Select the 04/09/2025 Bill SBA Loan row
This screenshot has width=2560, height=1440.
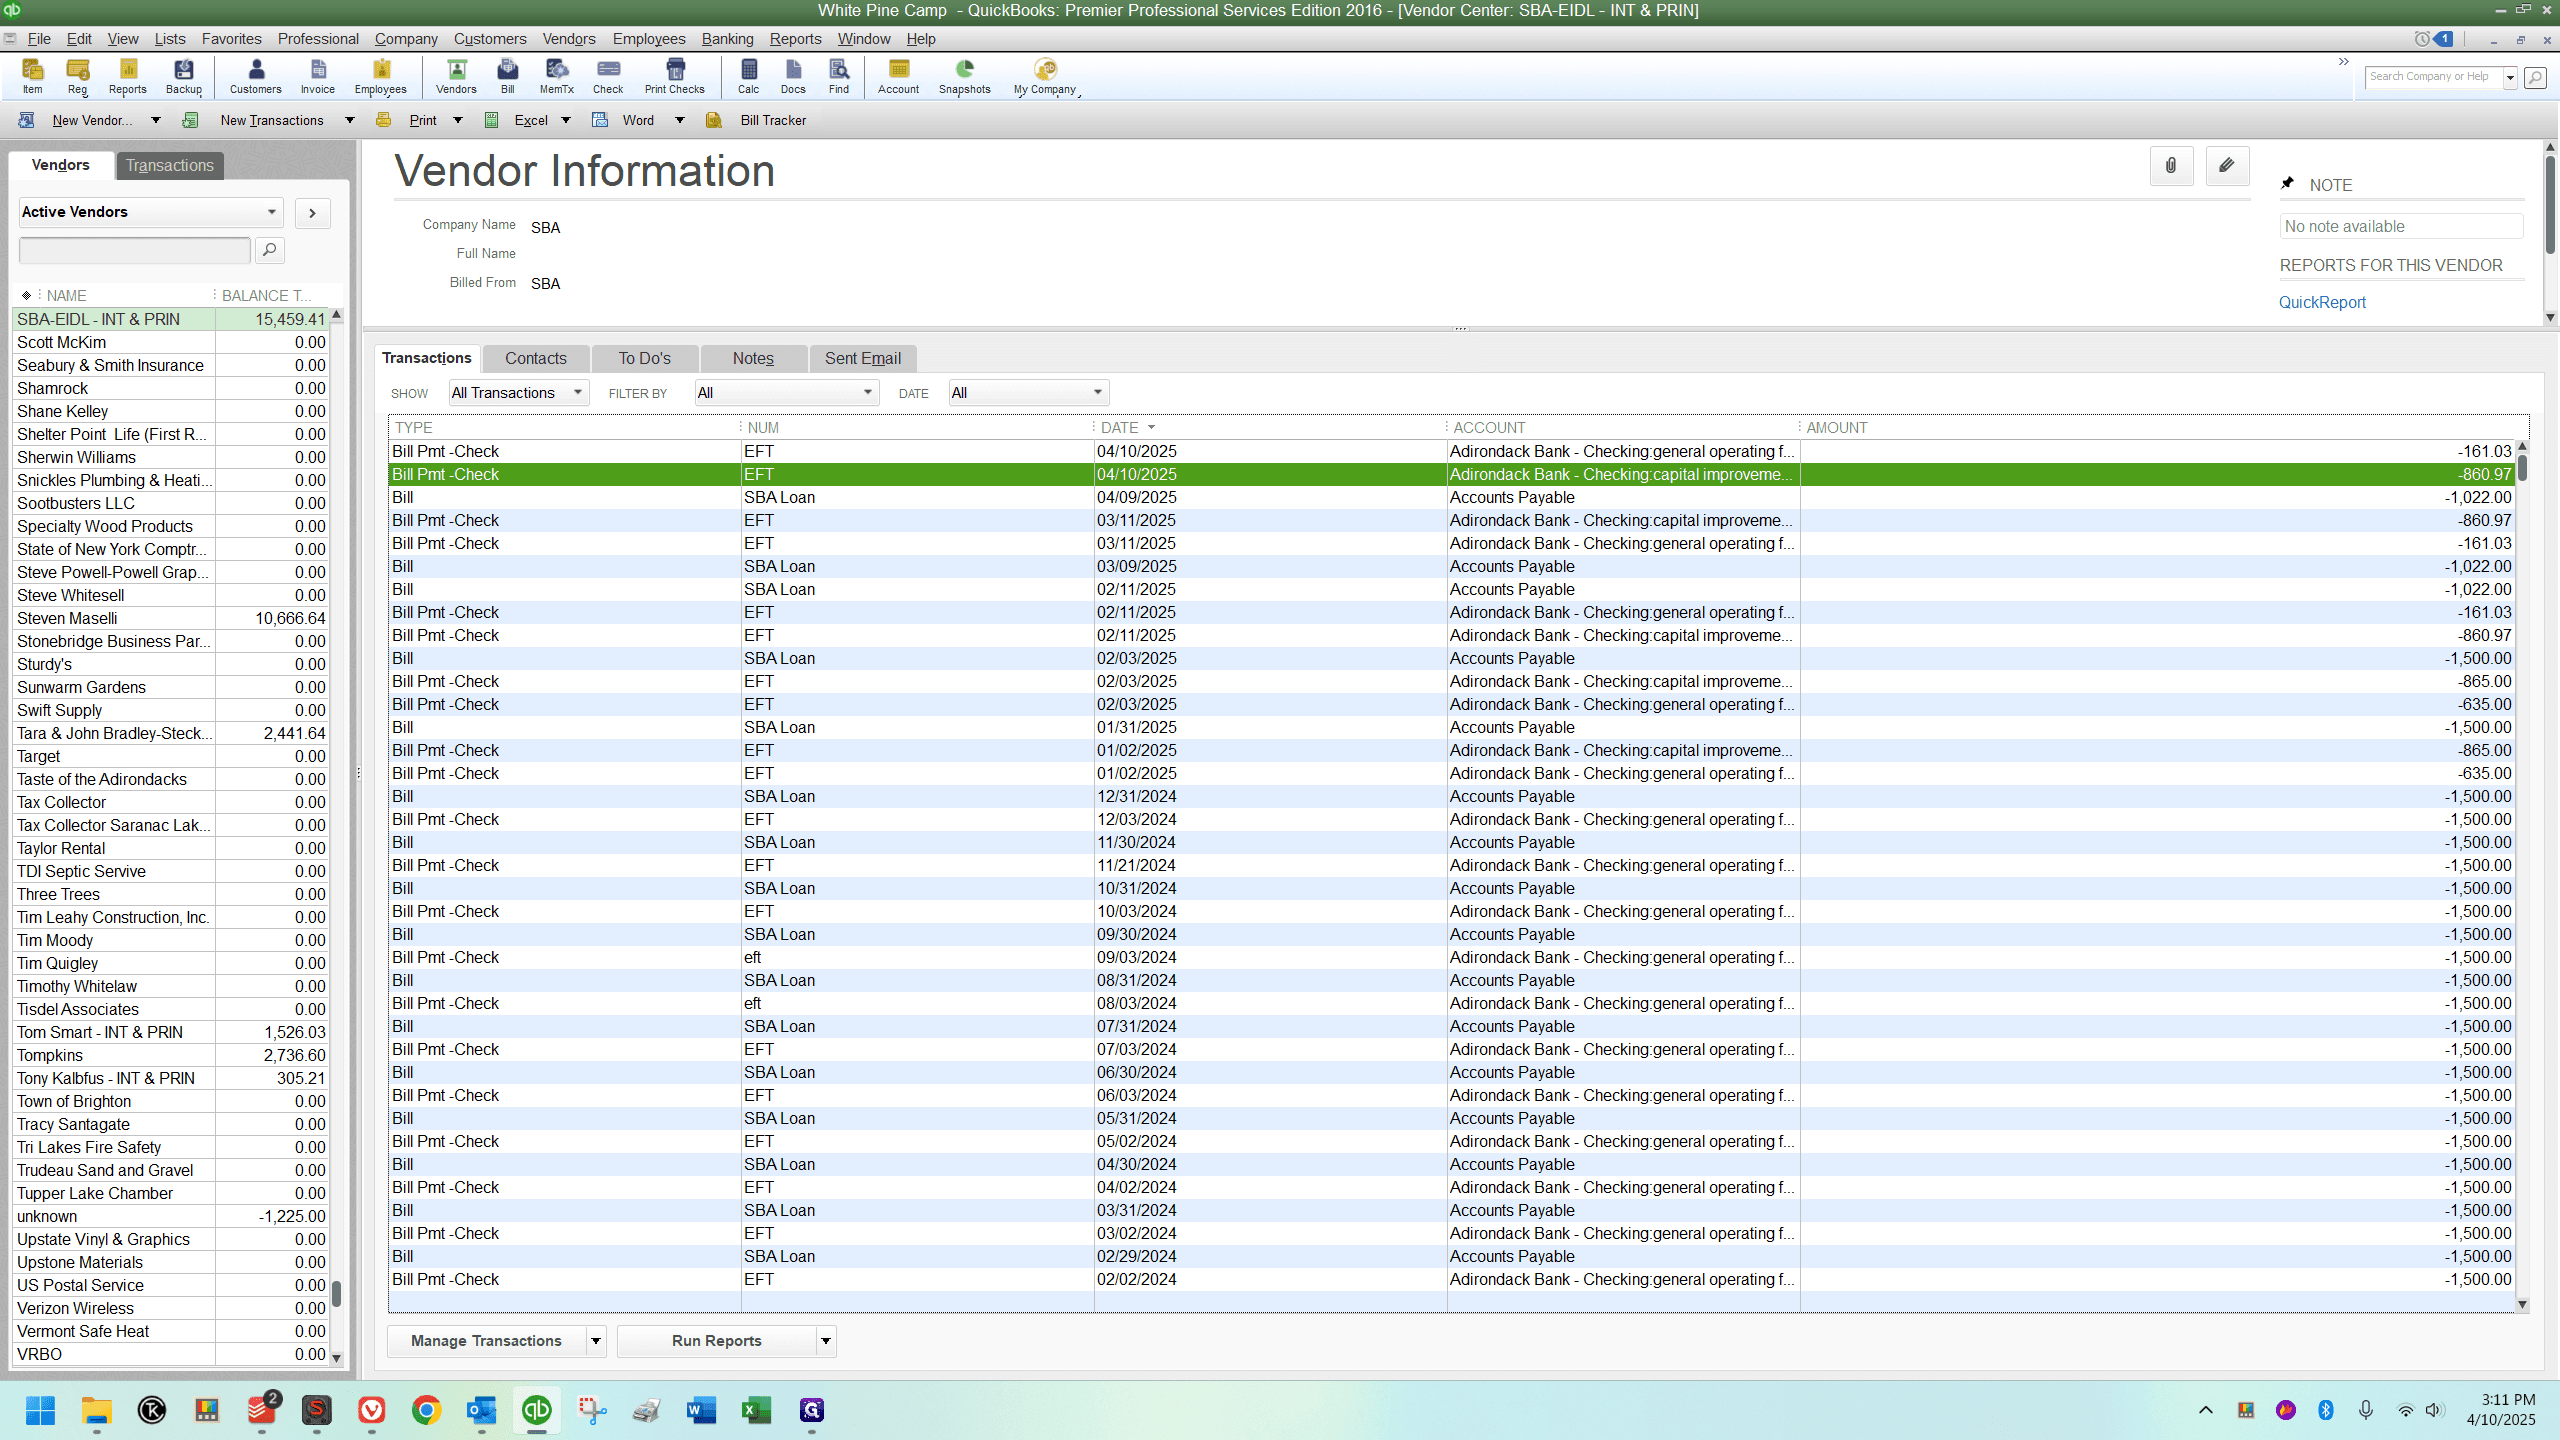pos(1450,497)
